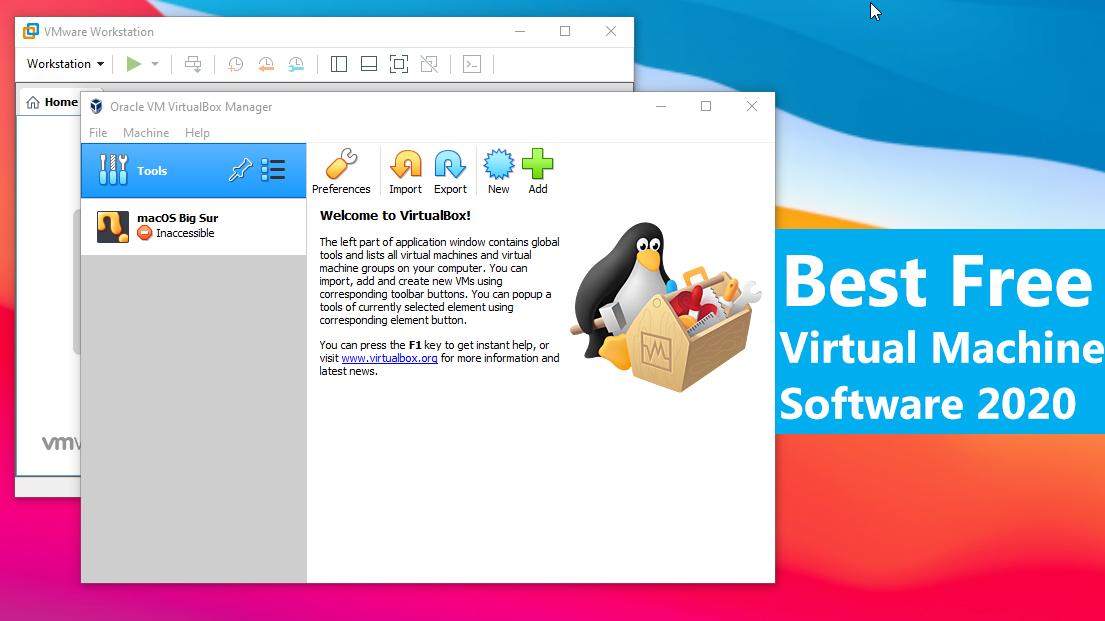Take a snapshot in VMware Workstation

coord(235,63)
